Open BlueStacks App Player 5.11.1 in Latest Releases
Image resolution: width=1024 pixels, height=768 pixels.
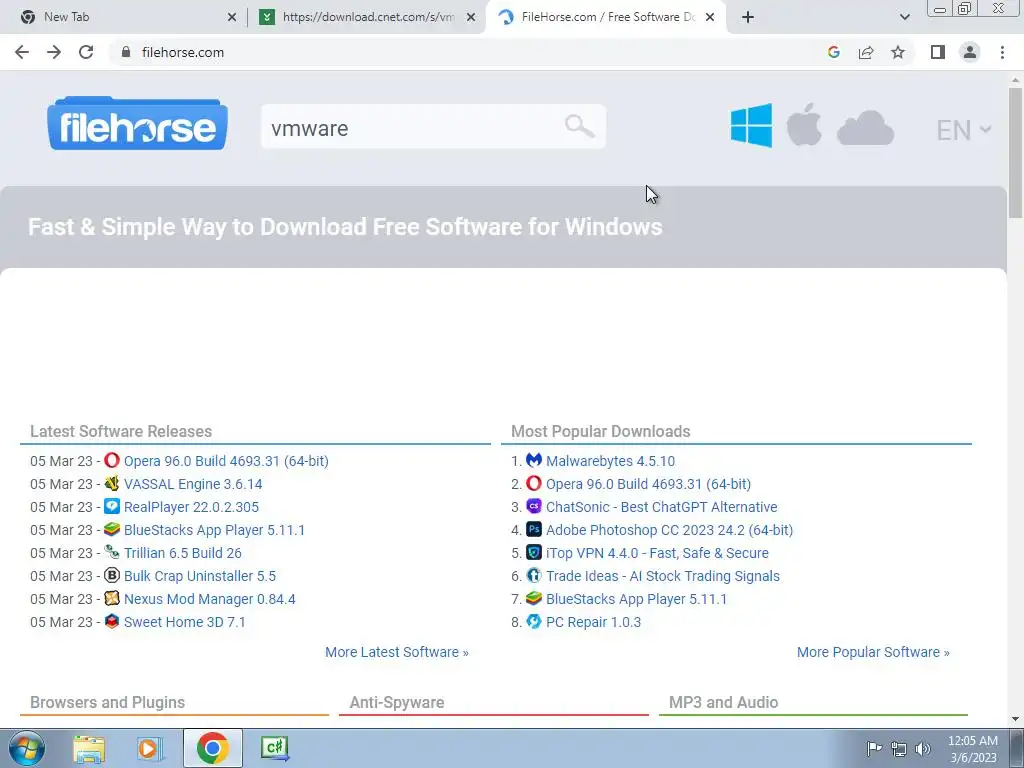214,530
